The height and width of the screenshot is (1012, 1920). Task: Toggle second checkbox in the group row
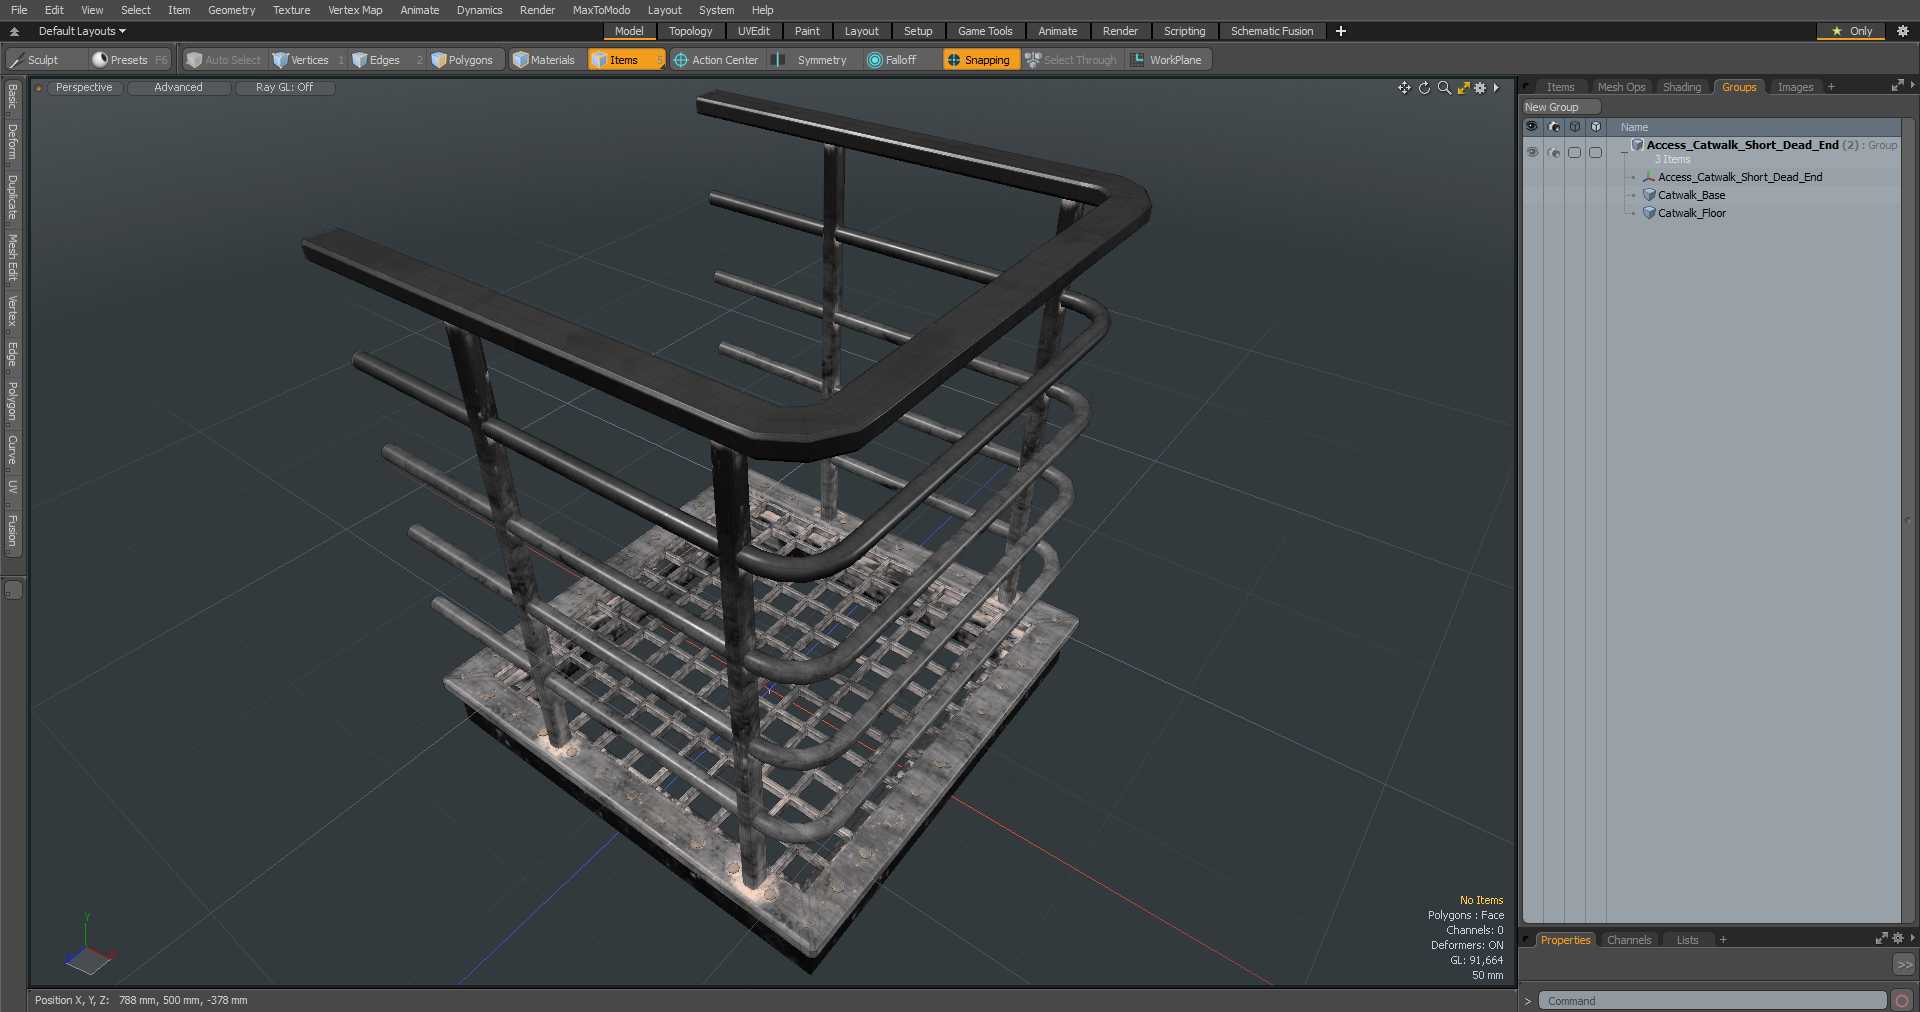point(1595,152)
